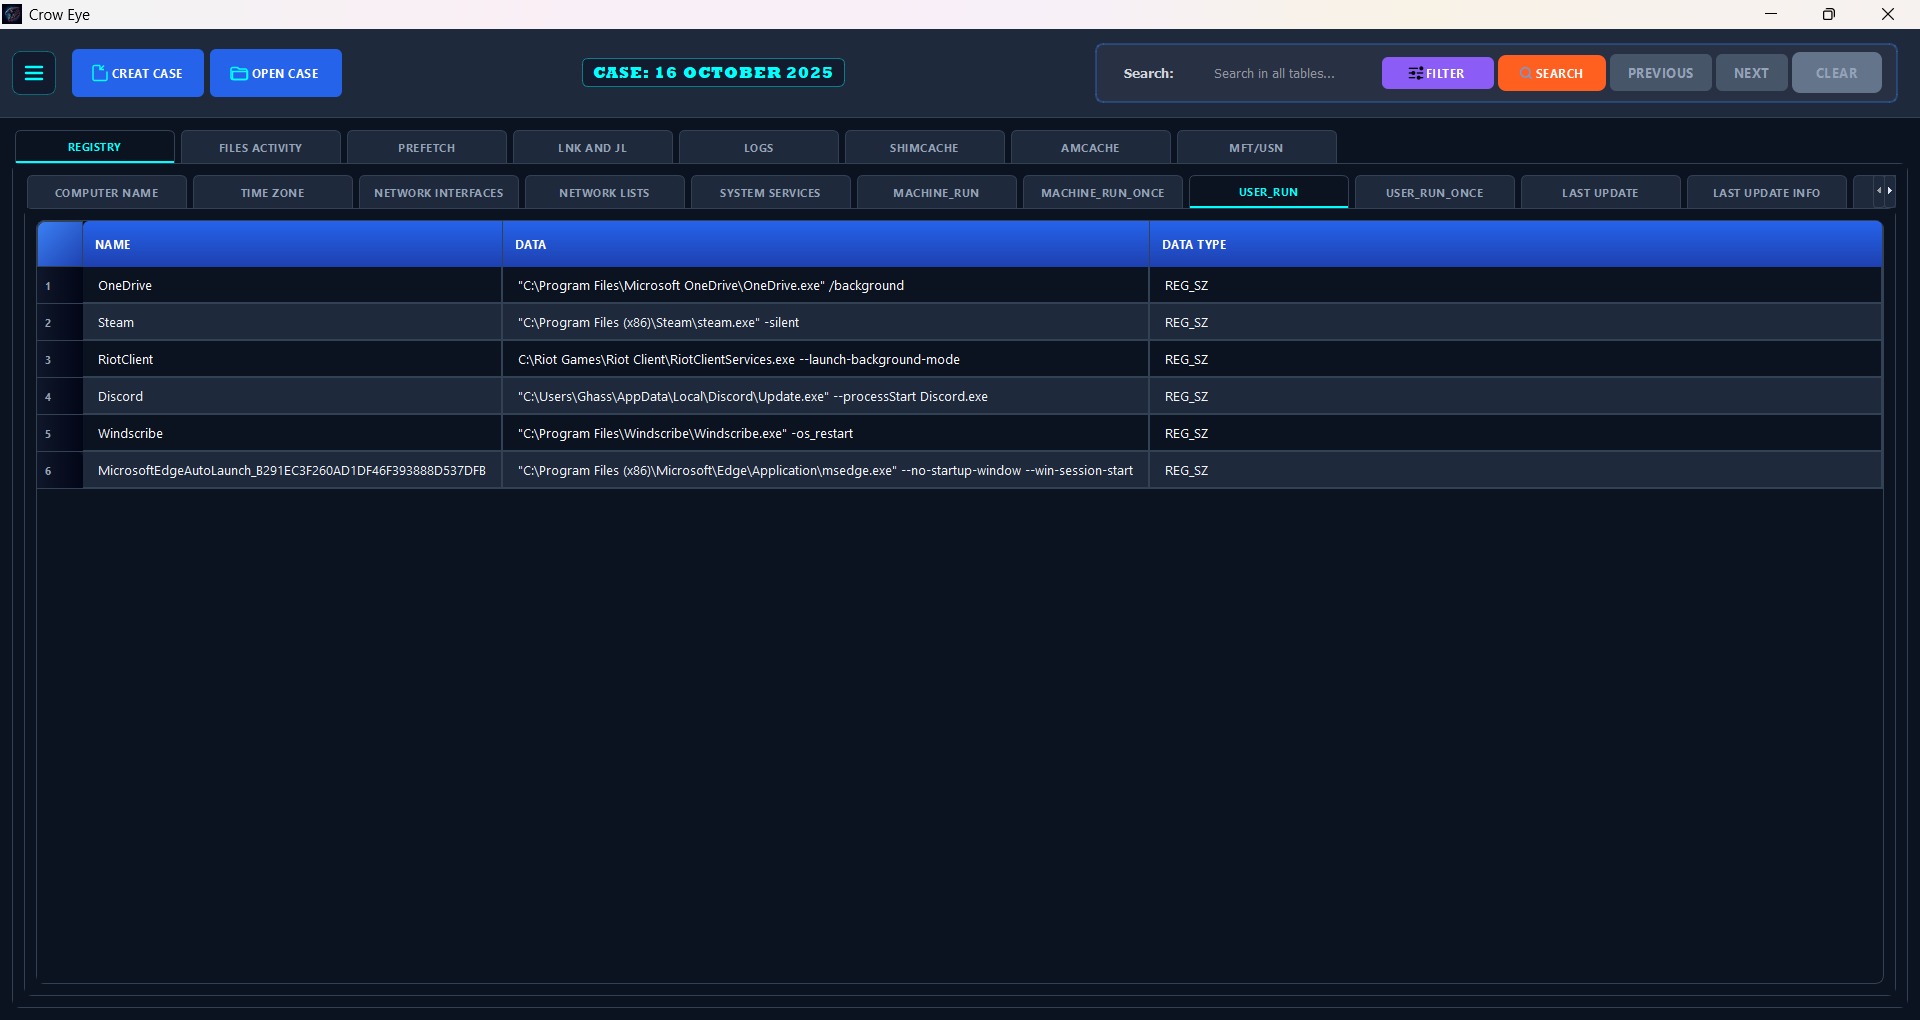Select the case title label '16 October 2025'
1920x1020 pixels.
point(713,72)
